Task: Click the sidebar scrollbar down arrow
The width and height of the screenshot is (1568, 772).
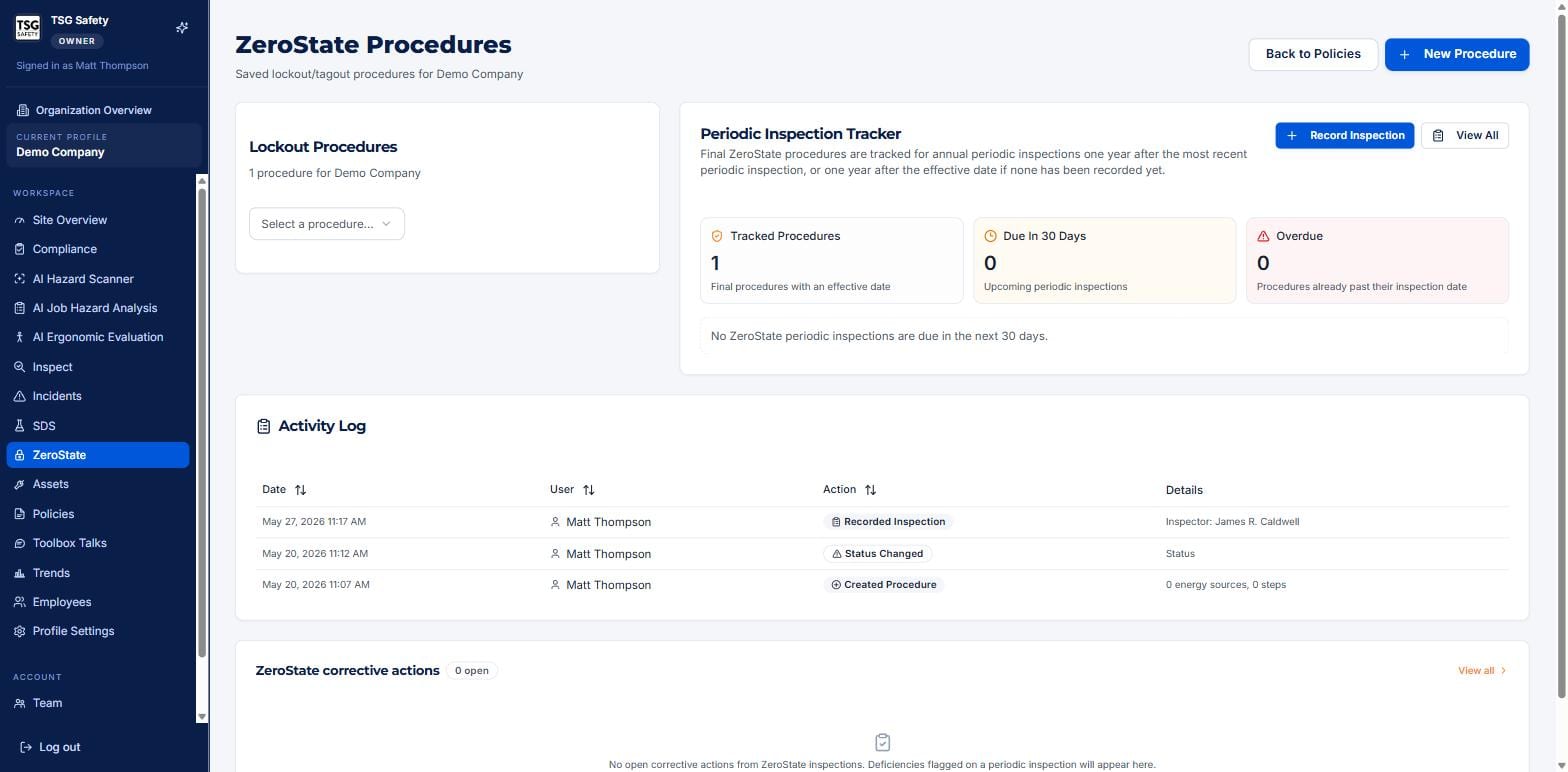Action: [202, 717]
